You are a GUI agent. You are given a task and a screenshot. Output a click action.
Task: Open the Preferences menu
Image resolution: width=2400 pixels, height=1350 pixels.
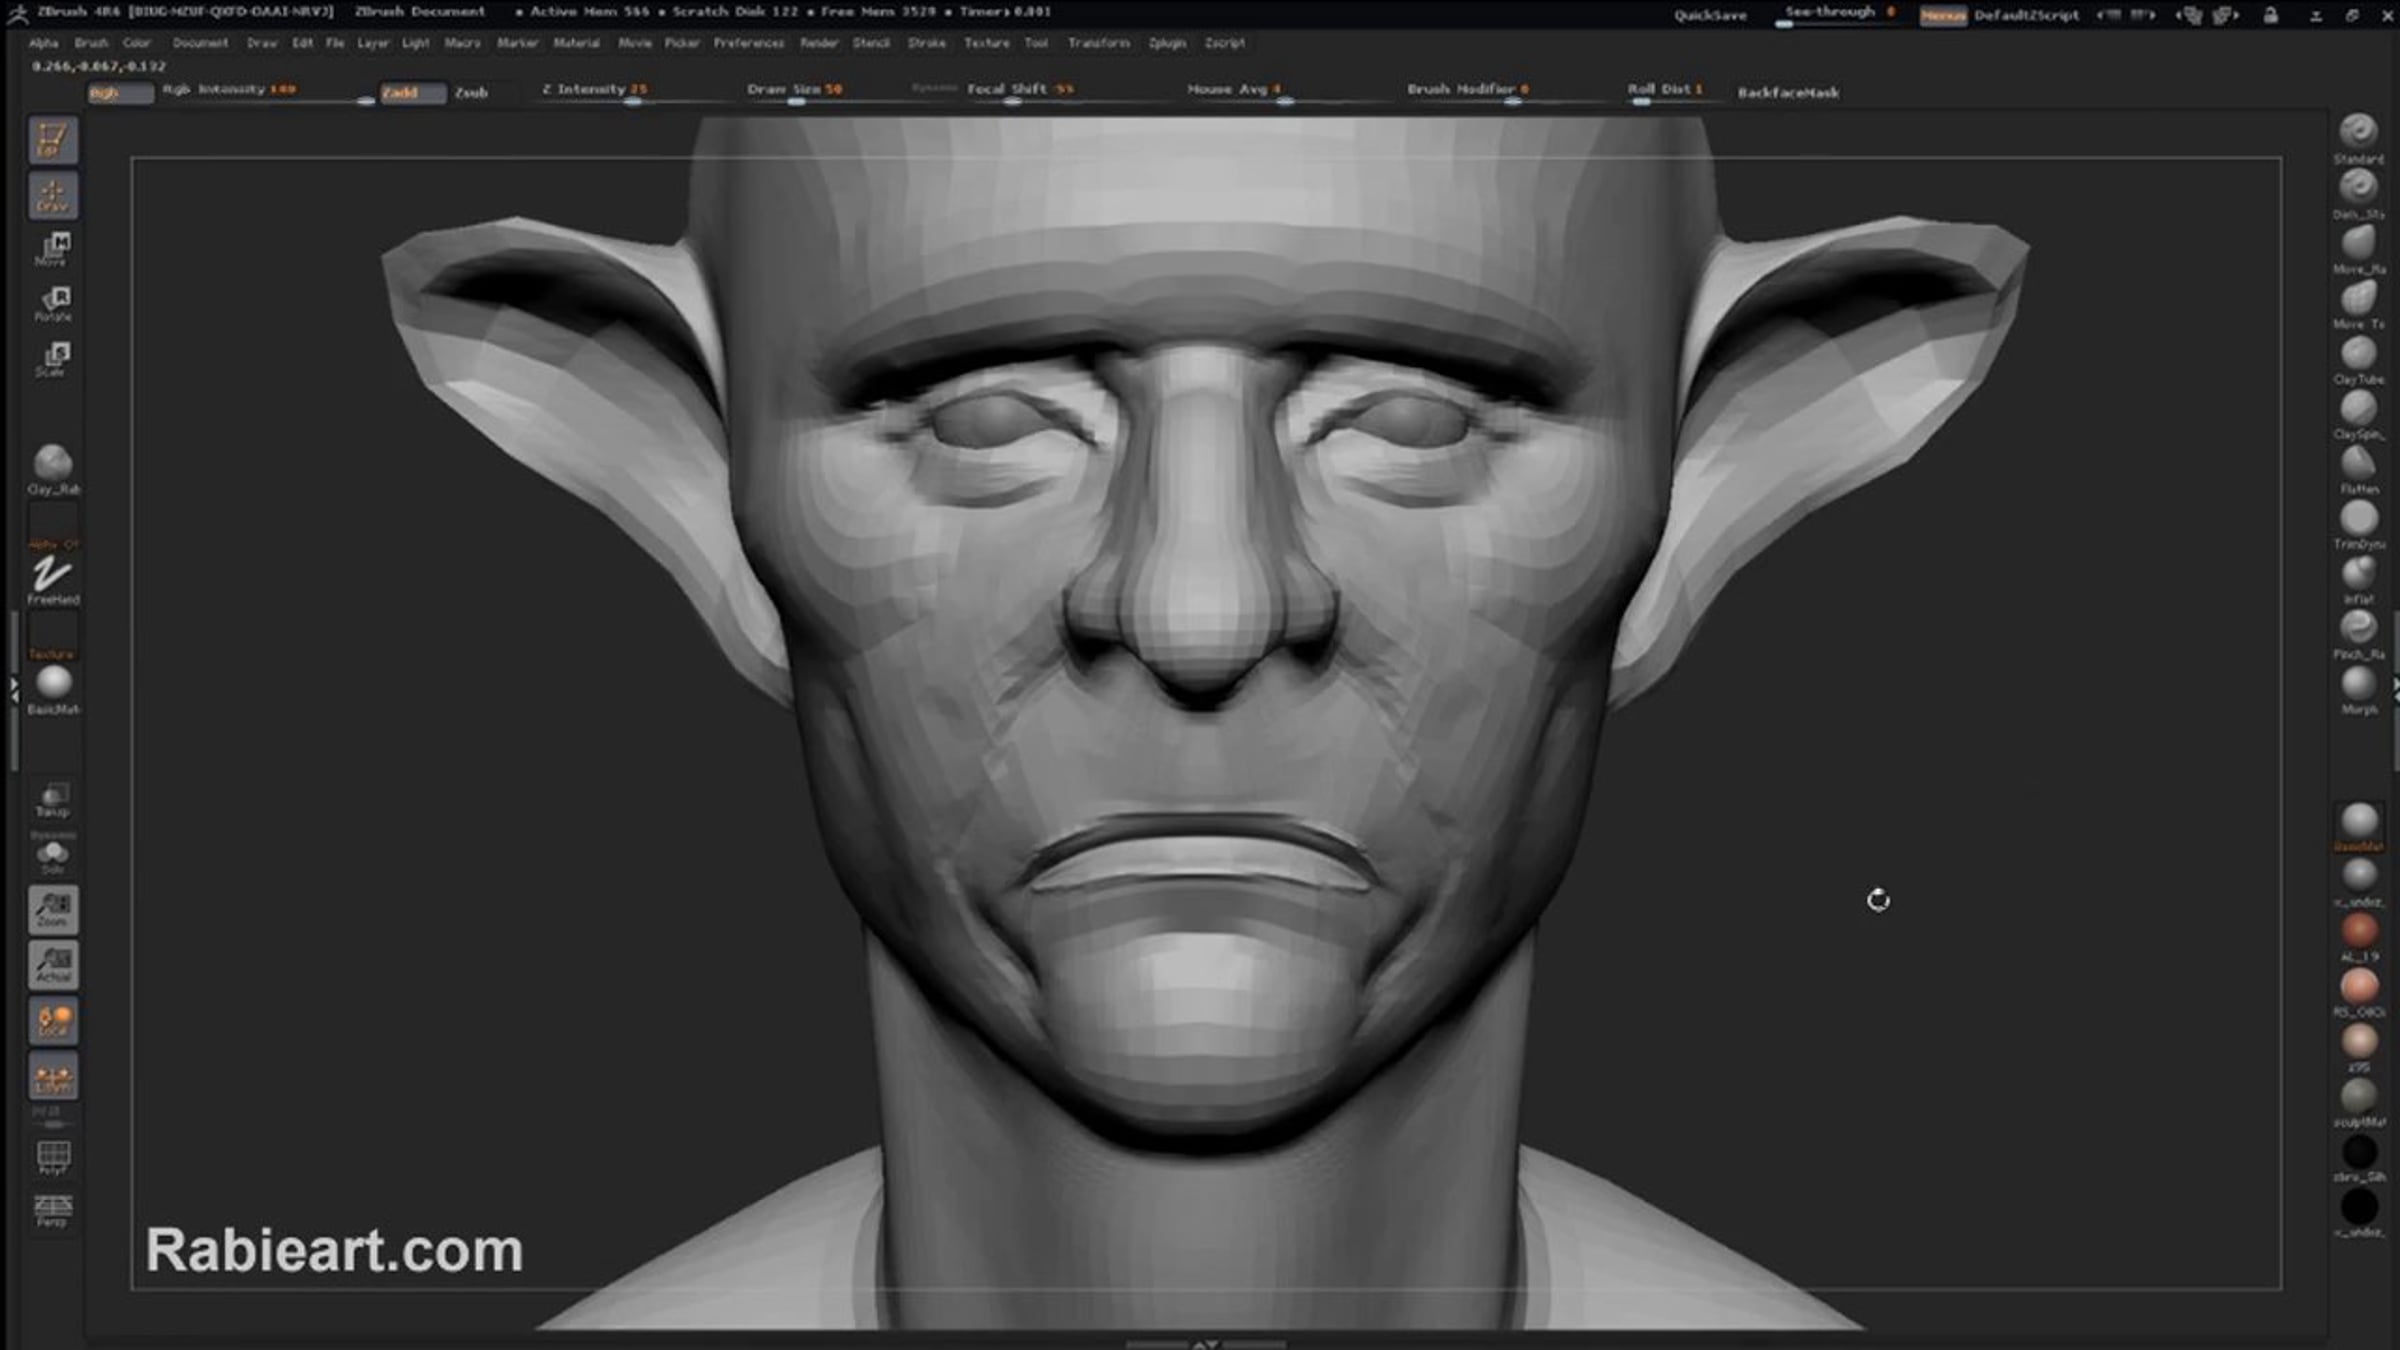tap(748, 43)
